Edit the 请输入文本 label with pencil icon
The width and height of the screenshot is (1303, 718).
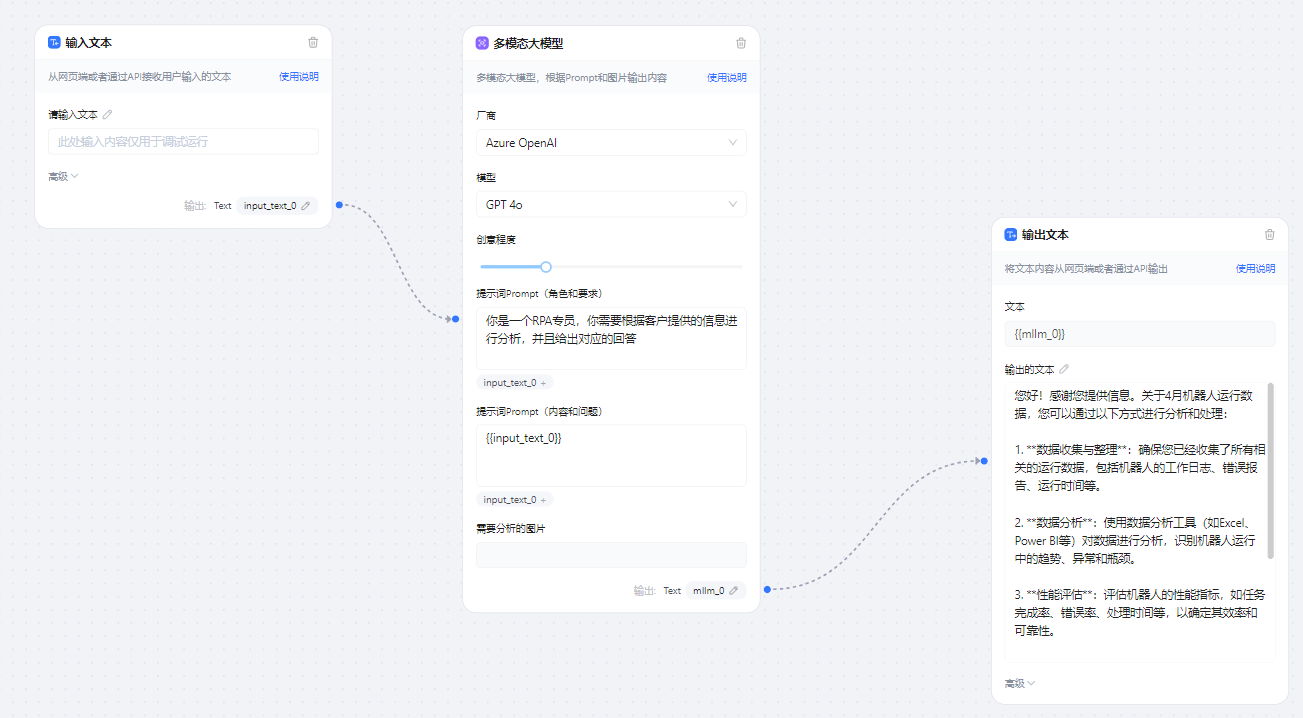click(x=107, y=115)
